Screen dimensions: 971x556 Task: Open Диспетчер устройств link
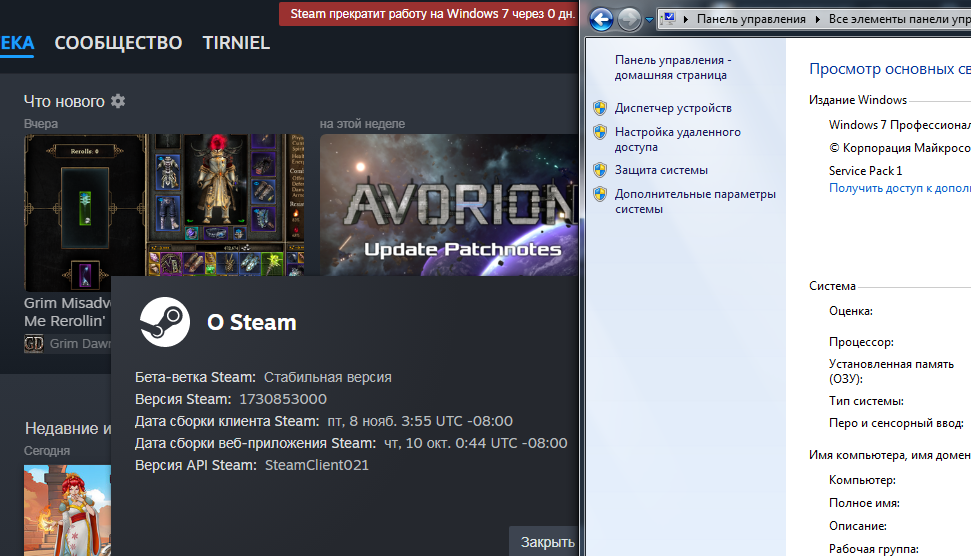click(x=673, y=108)
